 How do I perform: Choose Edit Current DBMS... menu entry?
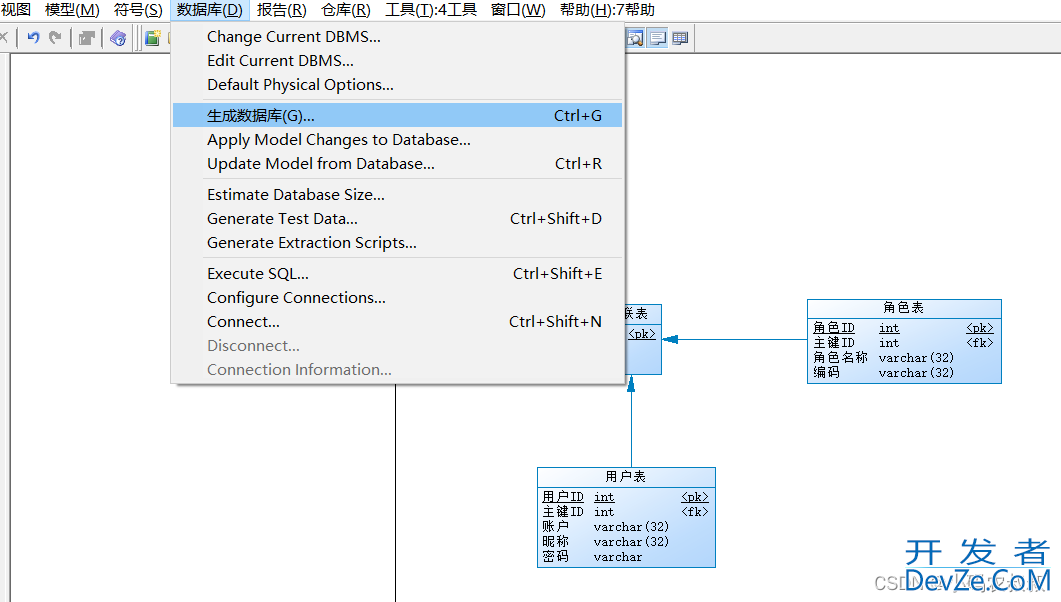coord(397,61)
